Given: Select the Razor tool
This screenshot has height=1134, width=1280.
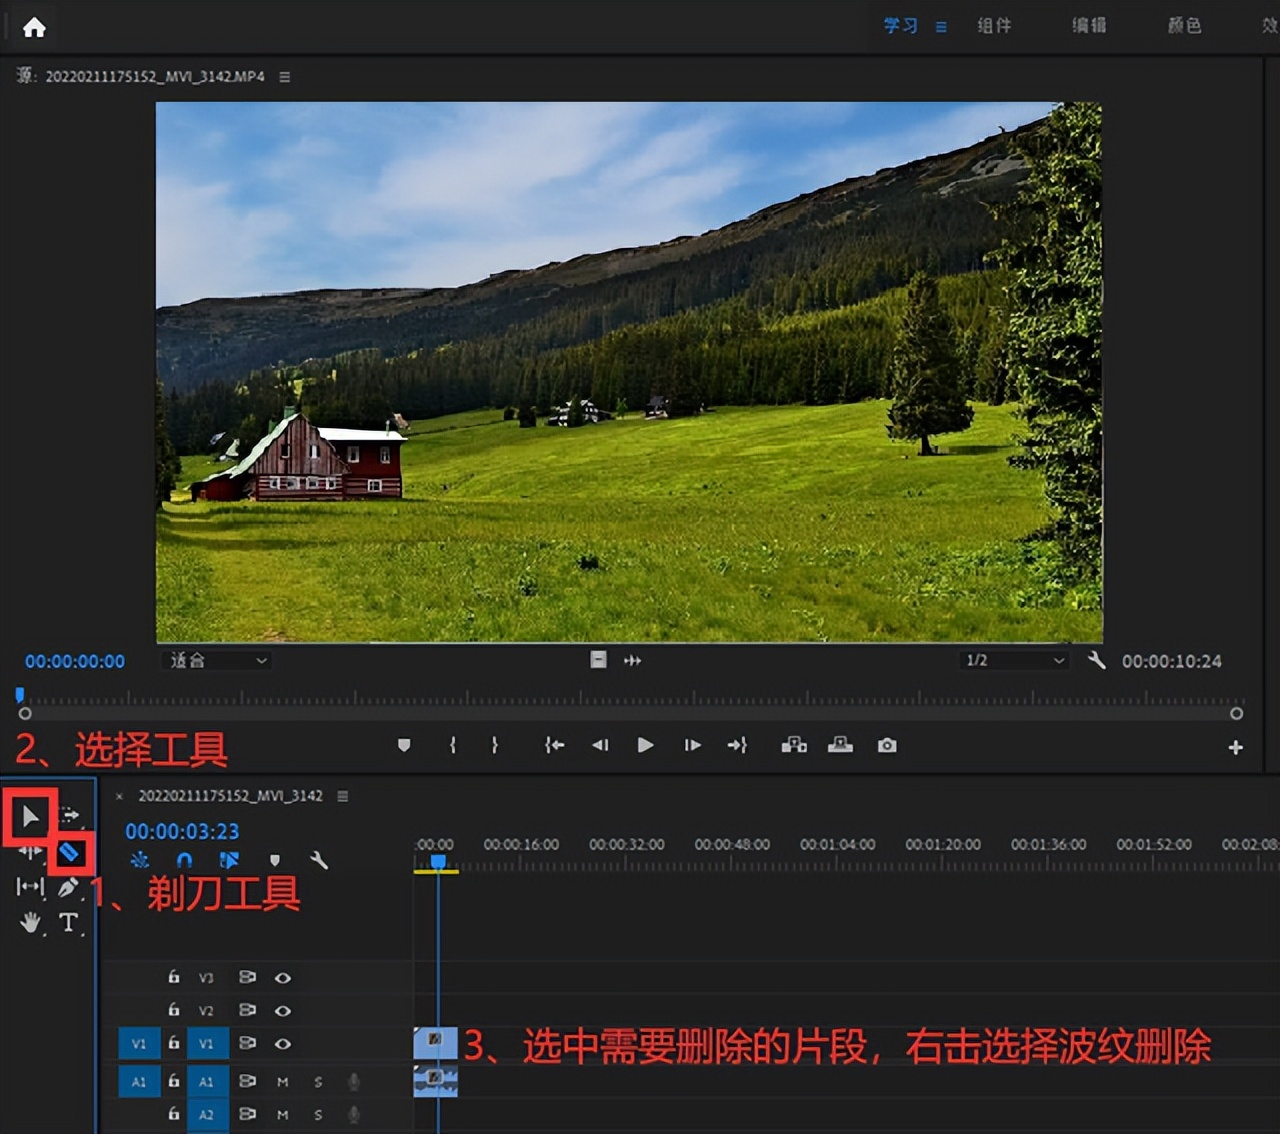Looking at the screenshot, I should tap(69, 853).
